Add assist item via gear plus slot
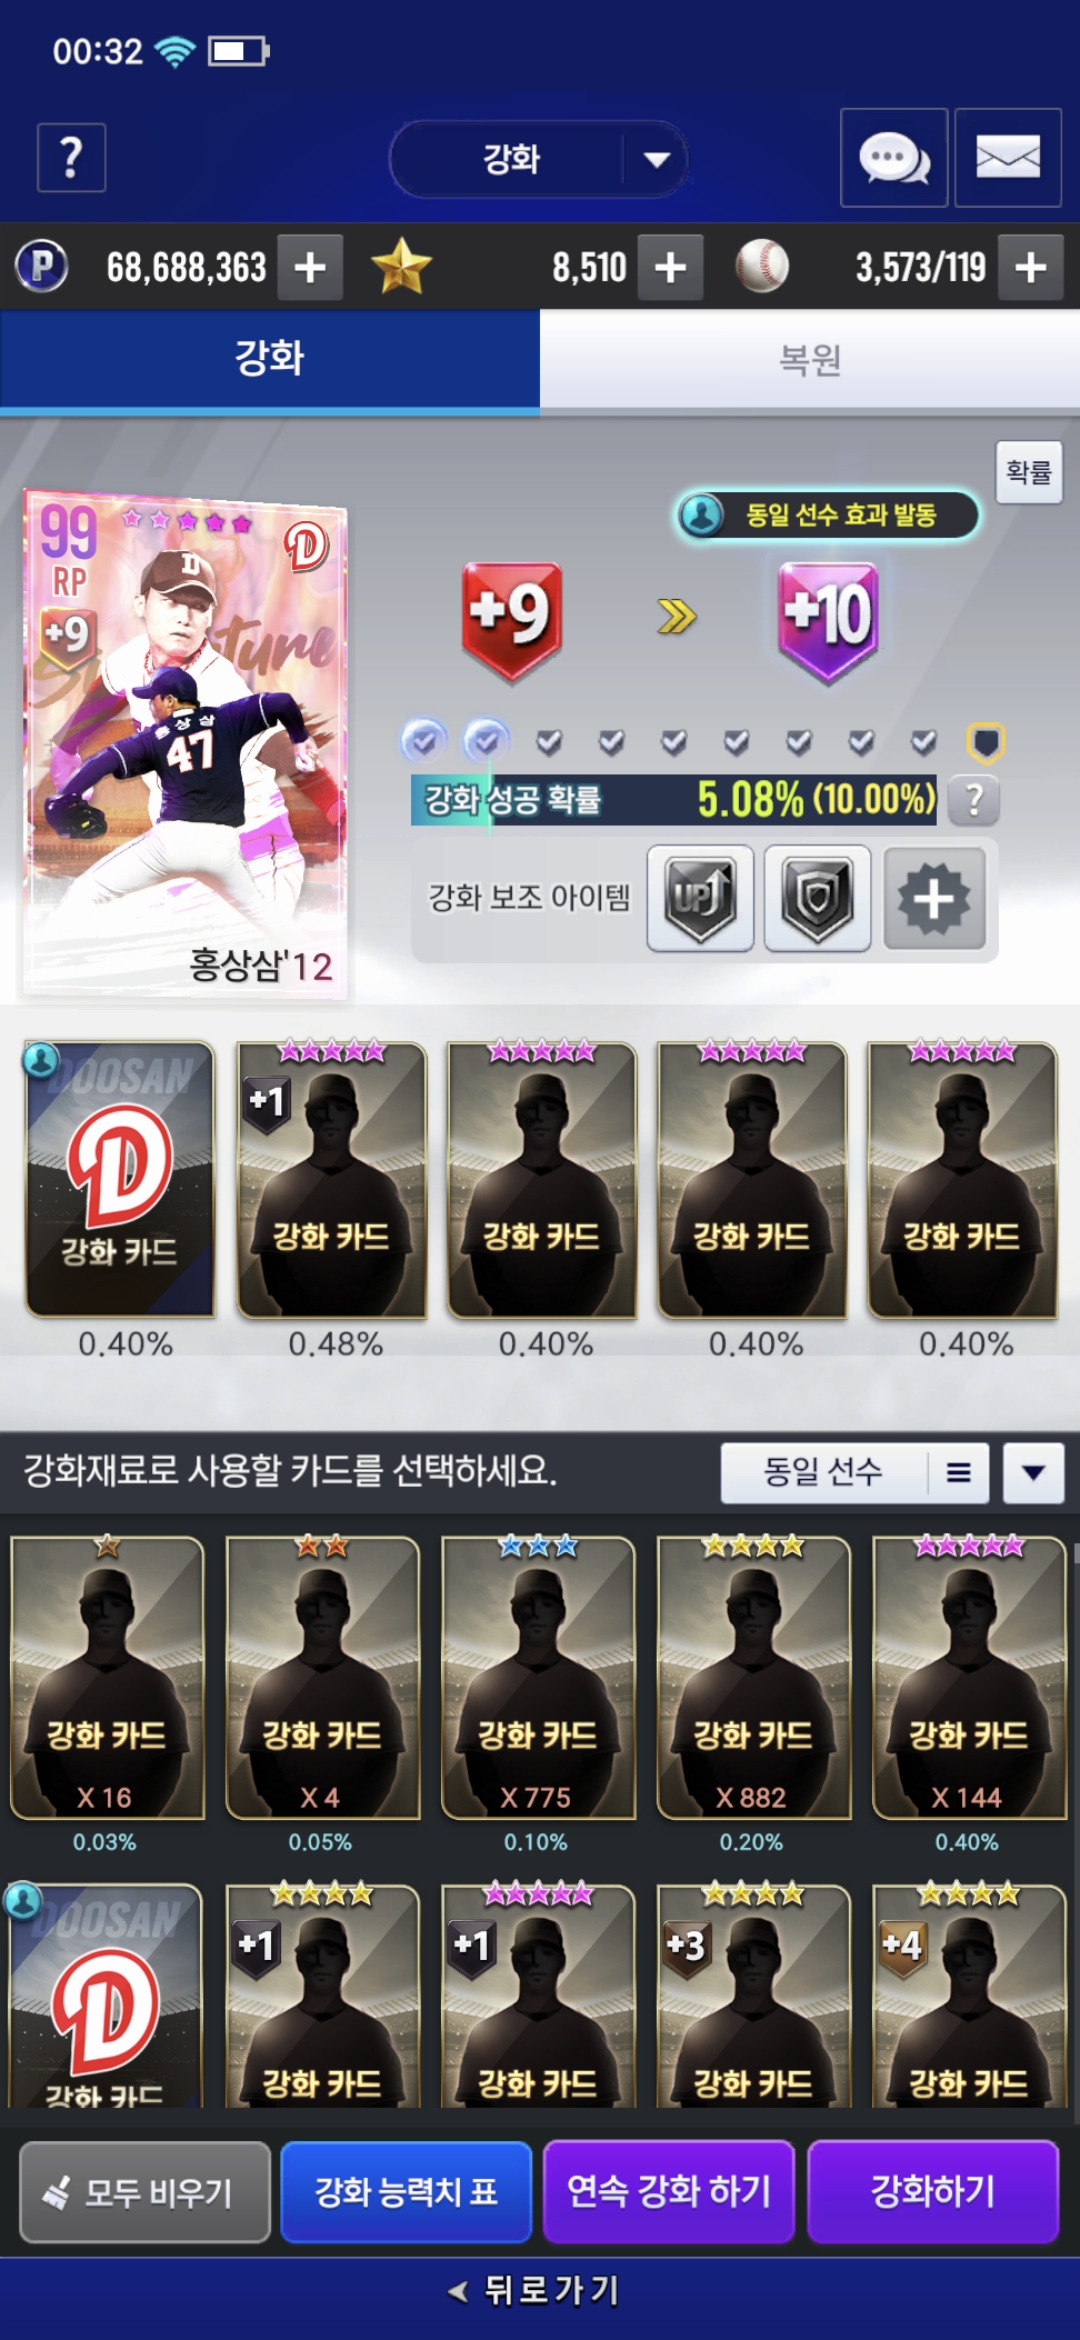The width and height of the screenshot is (1080, 2340). pyautogui.click(x=934, y=898)
